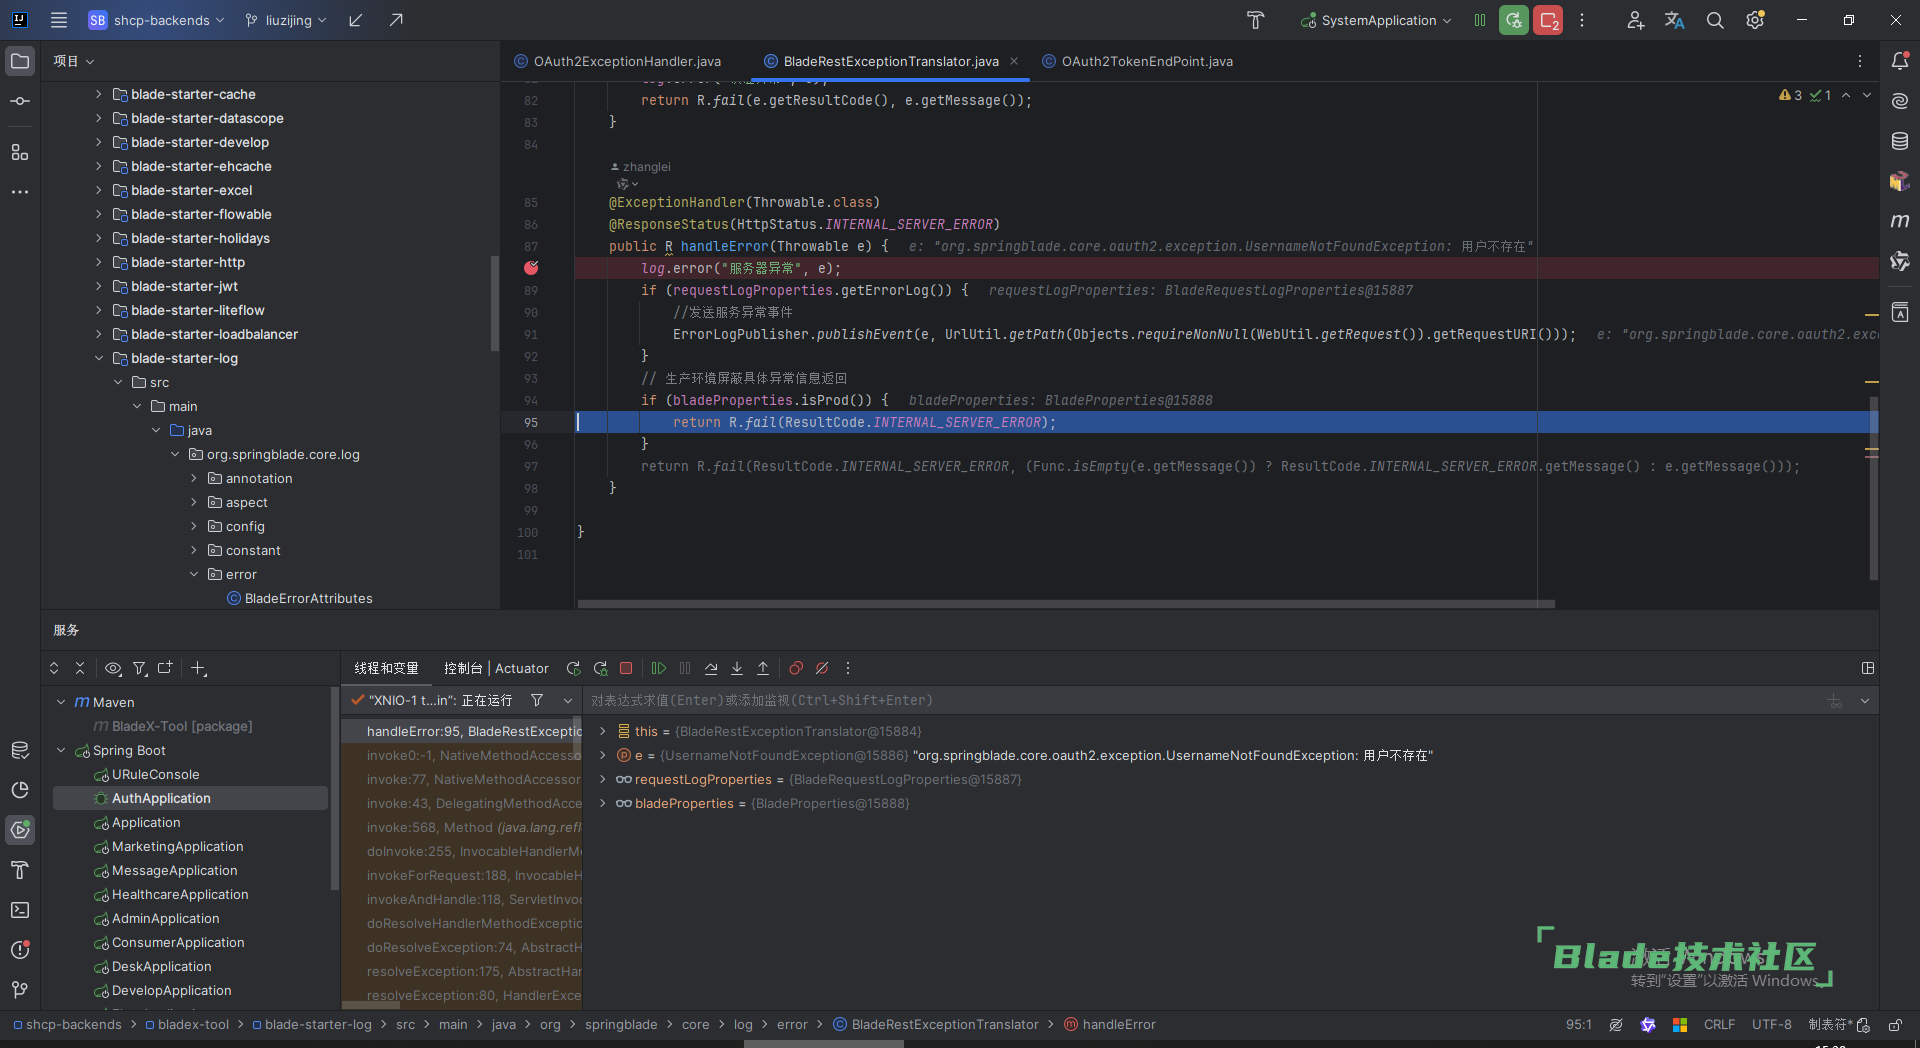The image size is (1920, 1048).
Task: Toggle the thread frames filter icon
Action: [x=537, y=700]
